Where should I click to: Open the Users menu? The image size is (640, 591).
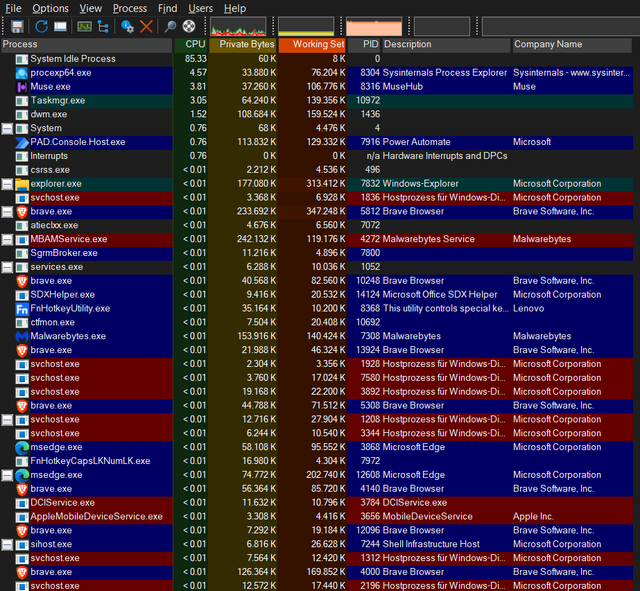pyautogui.click(x=200, y=8)
